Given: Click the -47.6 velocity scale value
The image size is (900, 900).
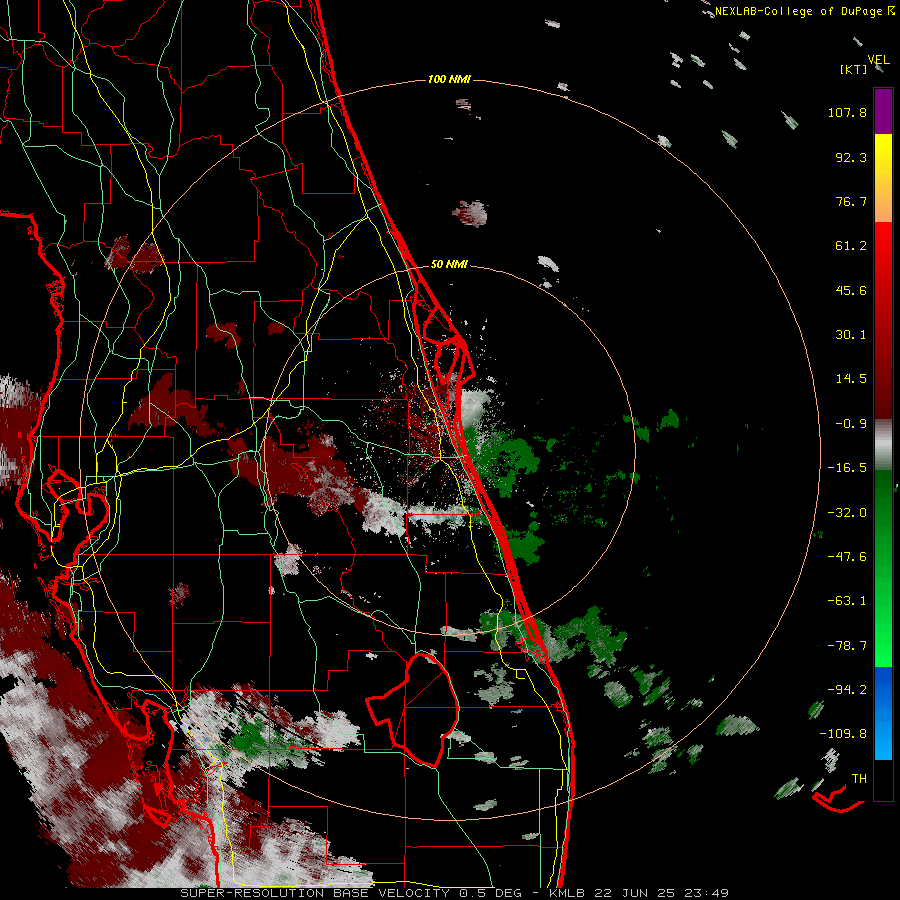Looking at the screenshot, I should [x=847, y=557].
